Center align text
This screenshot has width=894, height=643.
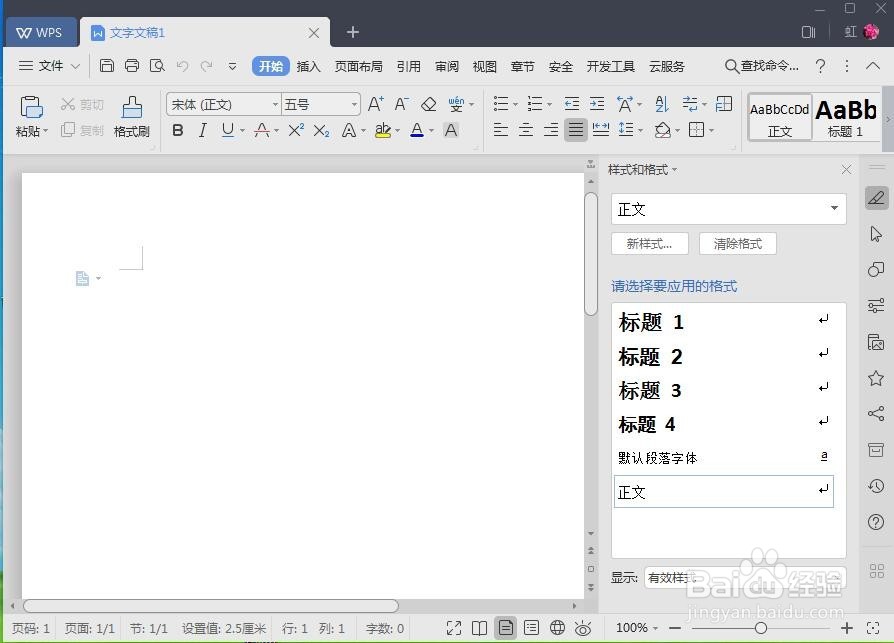[526, 130]
